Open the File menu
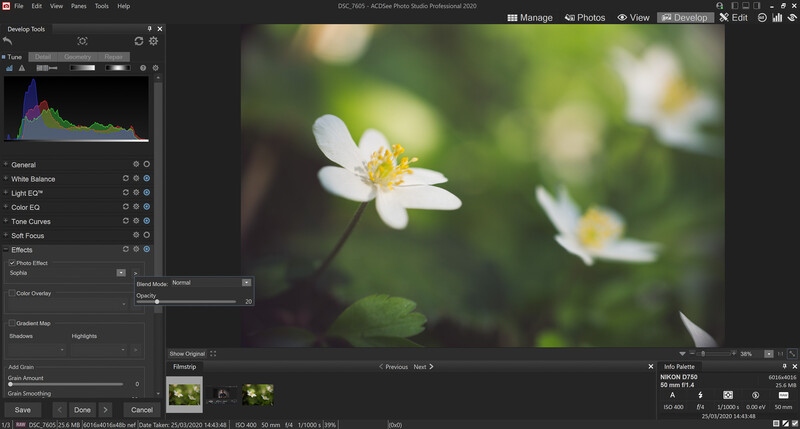The width and height of the screenshot is (800, 429). point(19,6)
